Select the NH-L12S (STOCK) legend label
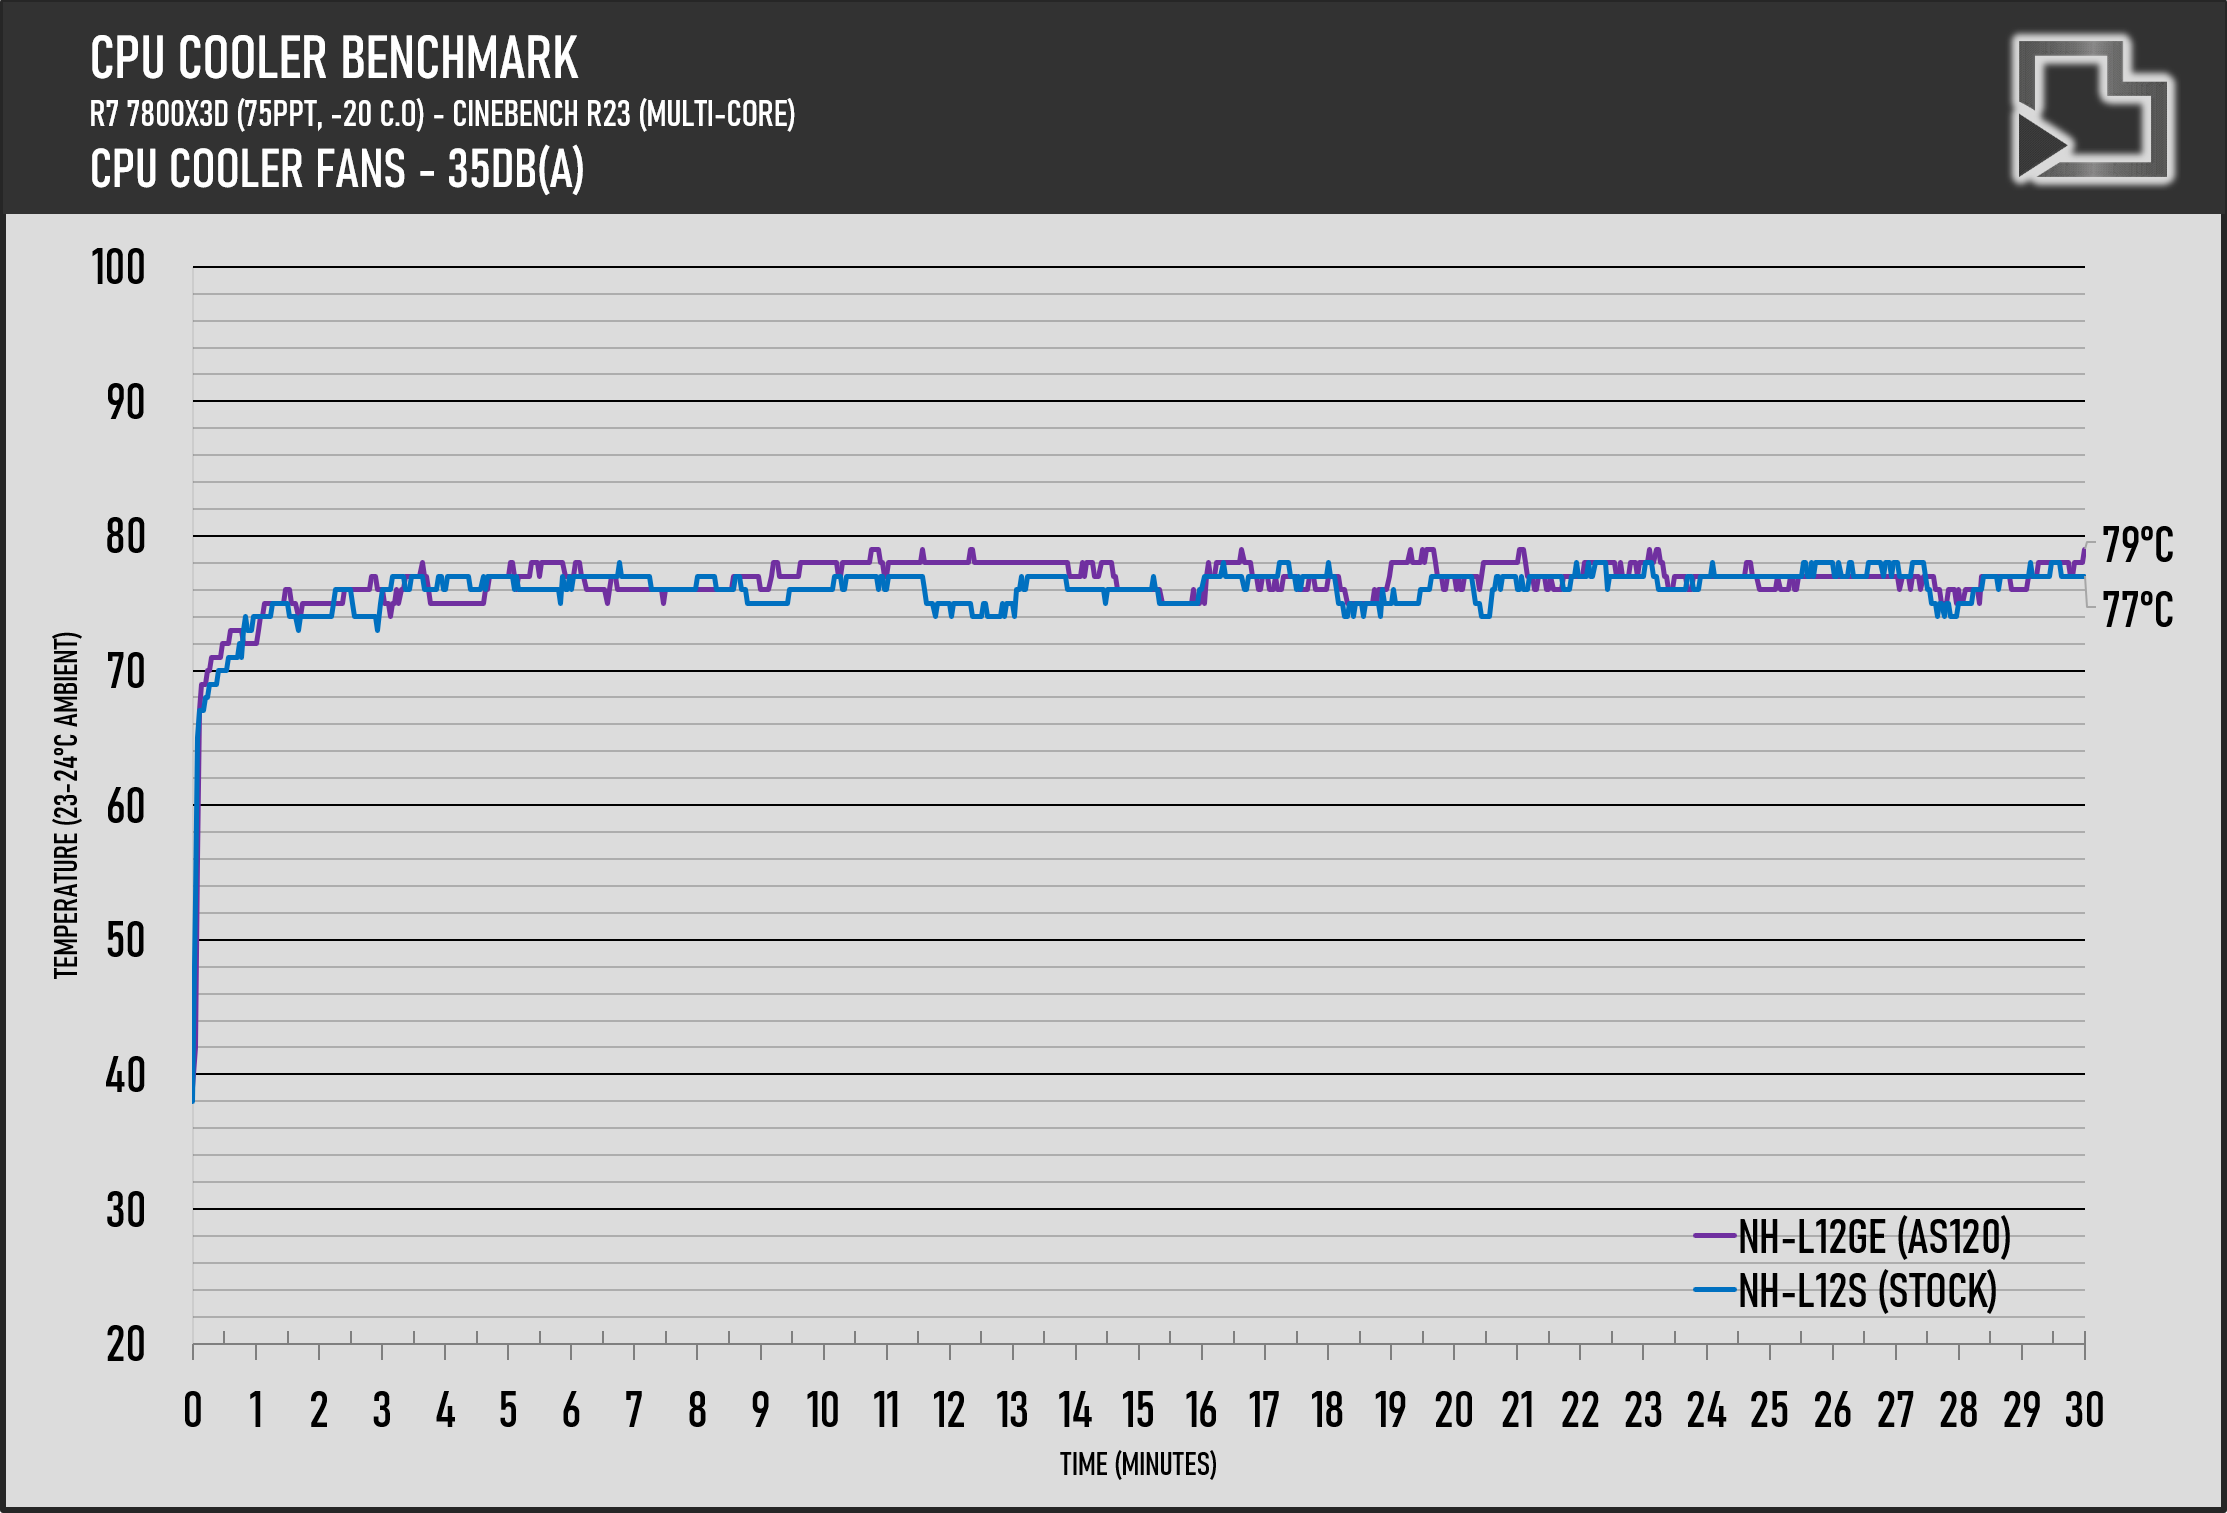Screen dimensions: 2227x1513 tap(1867, 1291)
